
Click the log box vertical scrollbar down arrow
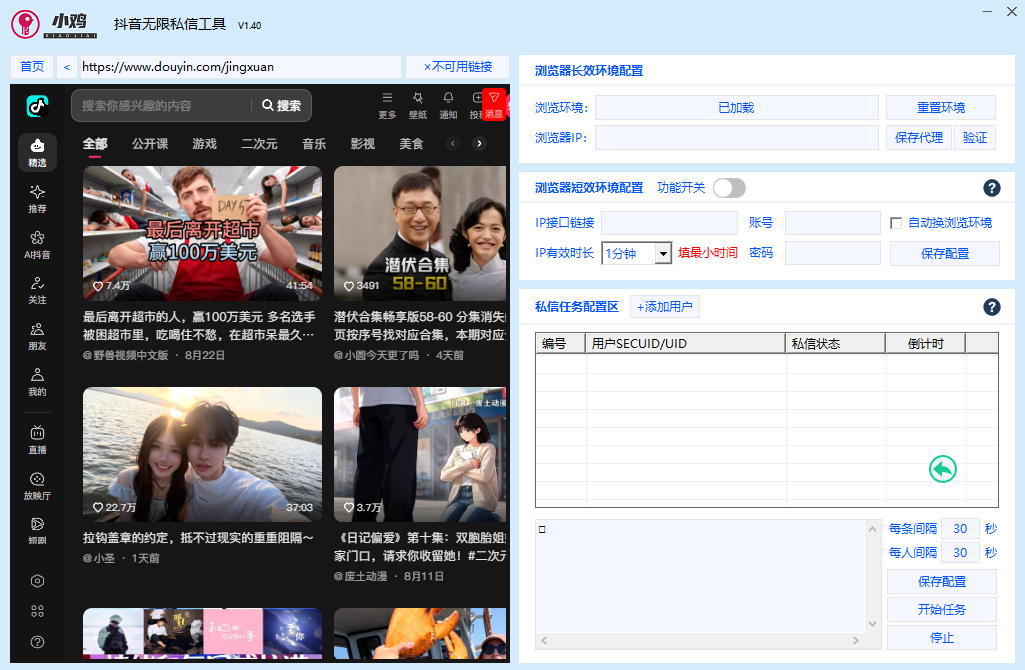pyautogui.click(x=872, y=624)
